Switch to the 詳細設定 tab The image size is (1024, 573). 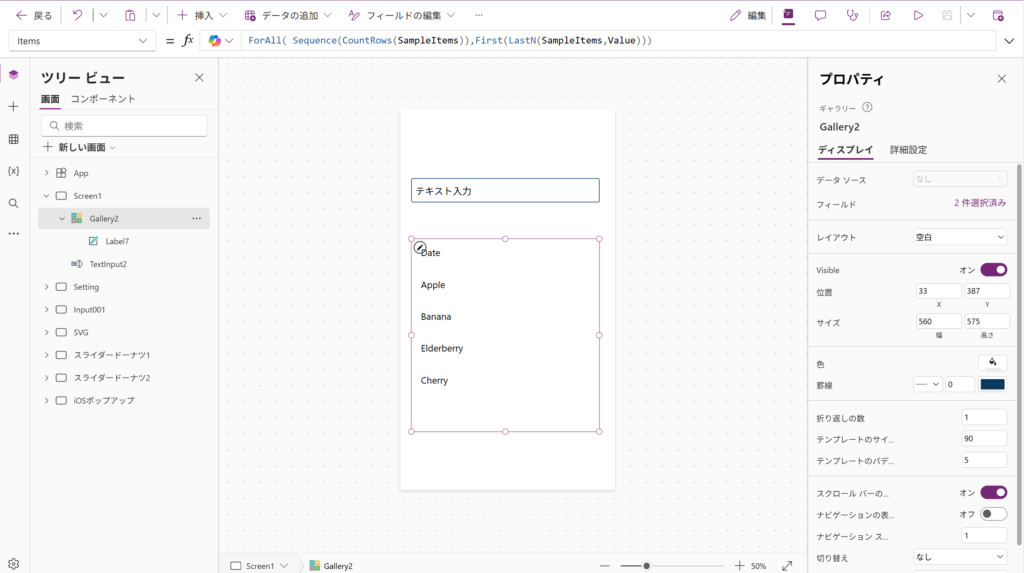(908, 150)
